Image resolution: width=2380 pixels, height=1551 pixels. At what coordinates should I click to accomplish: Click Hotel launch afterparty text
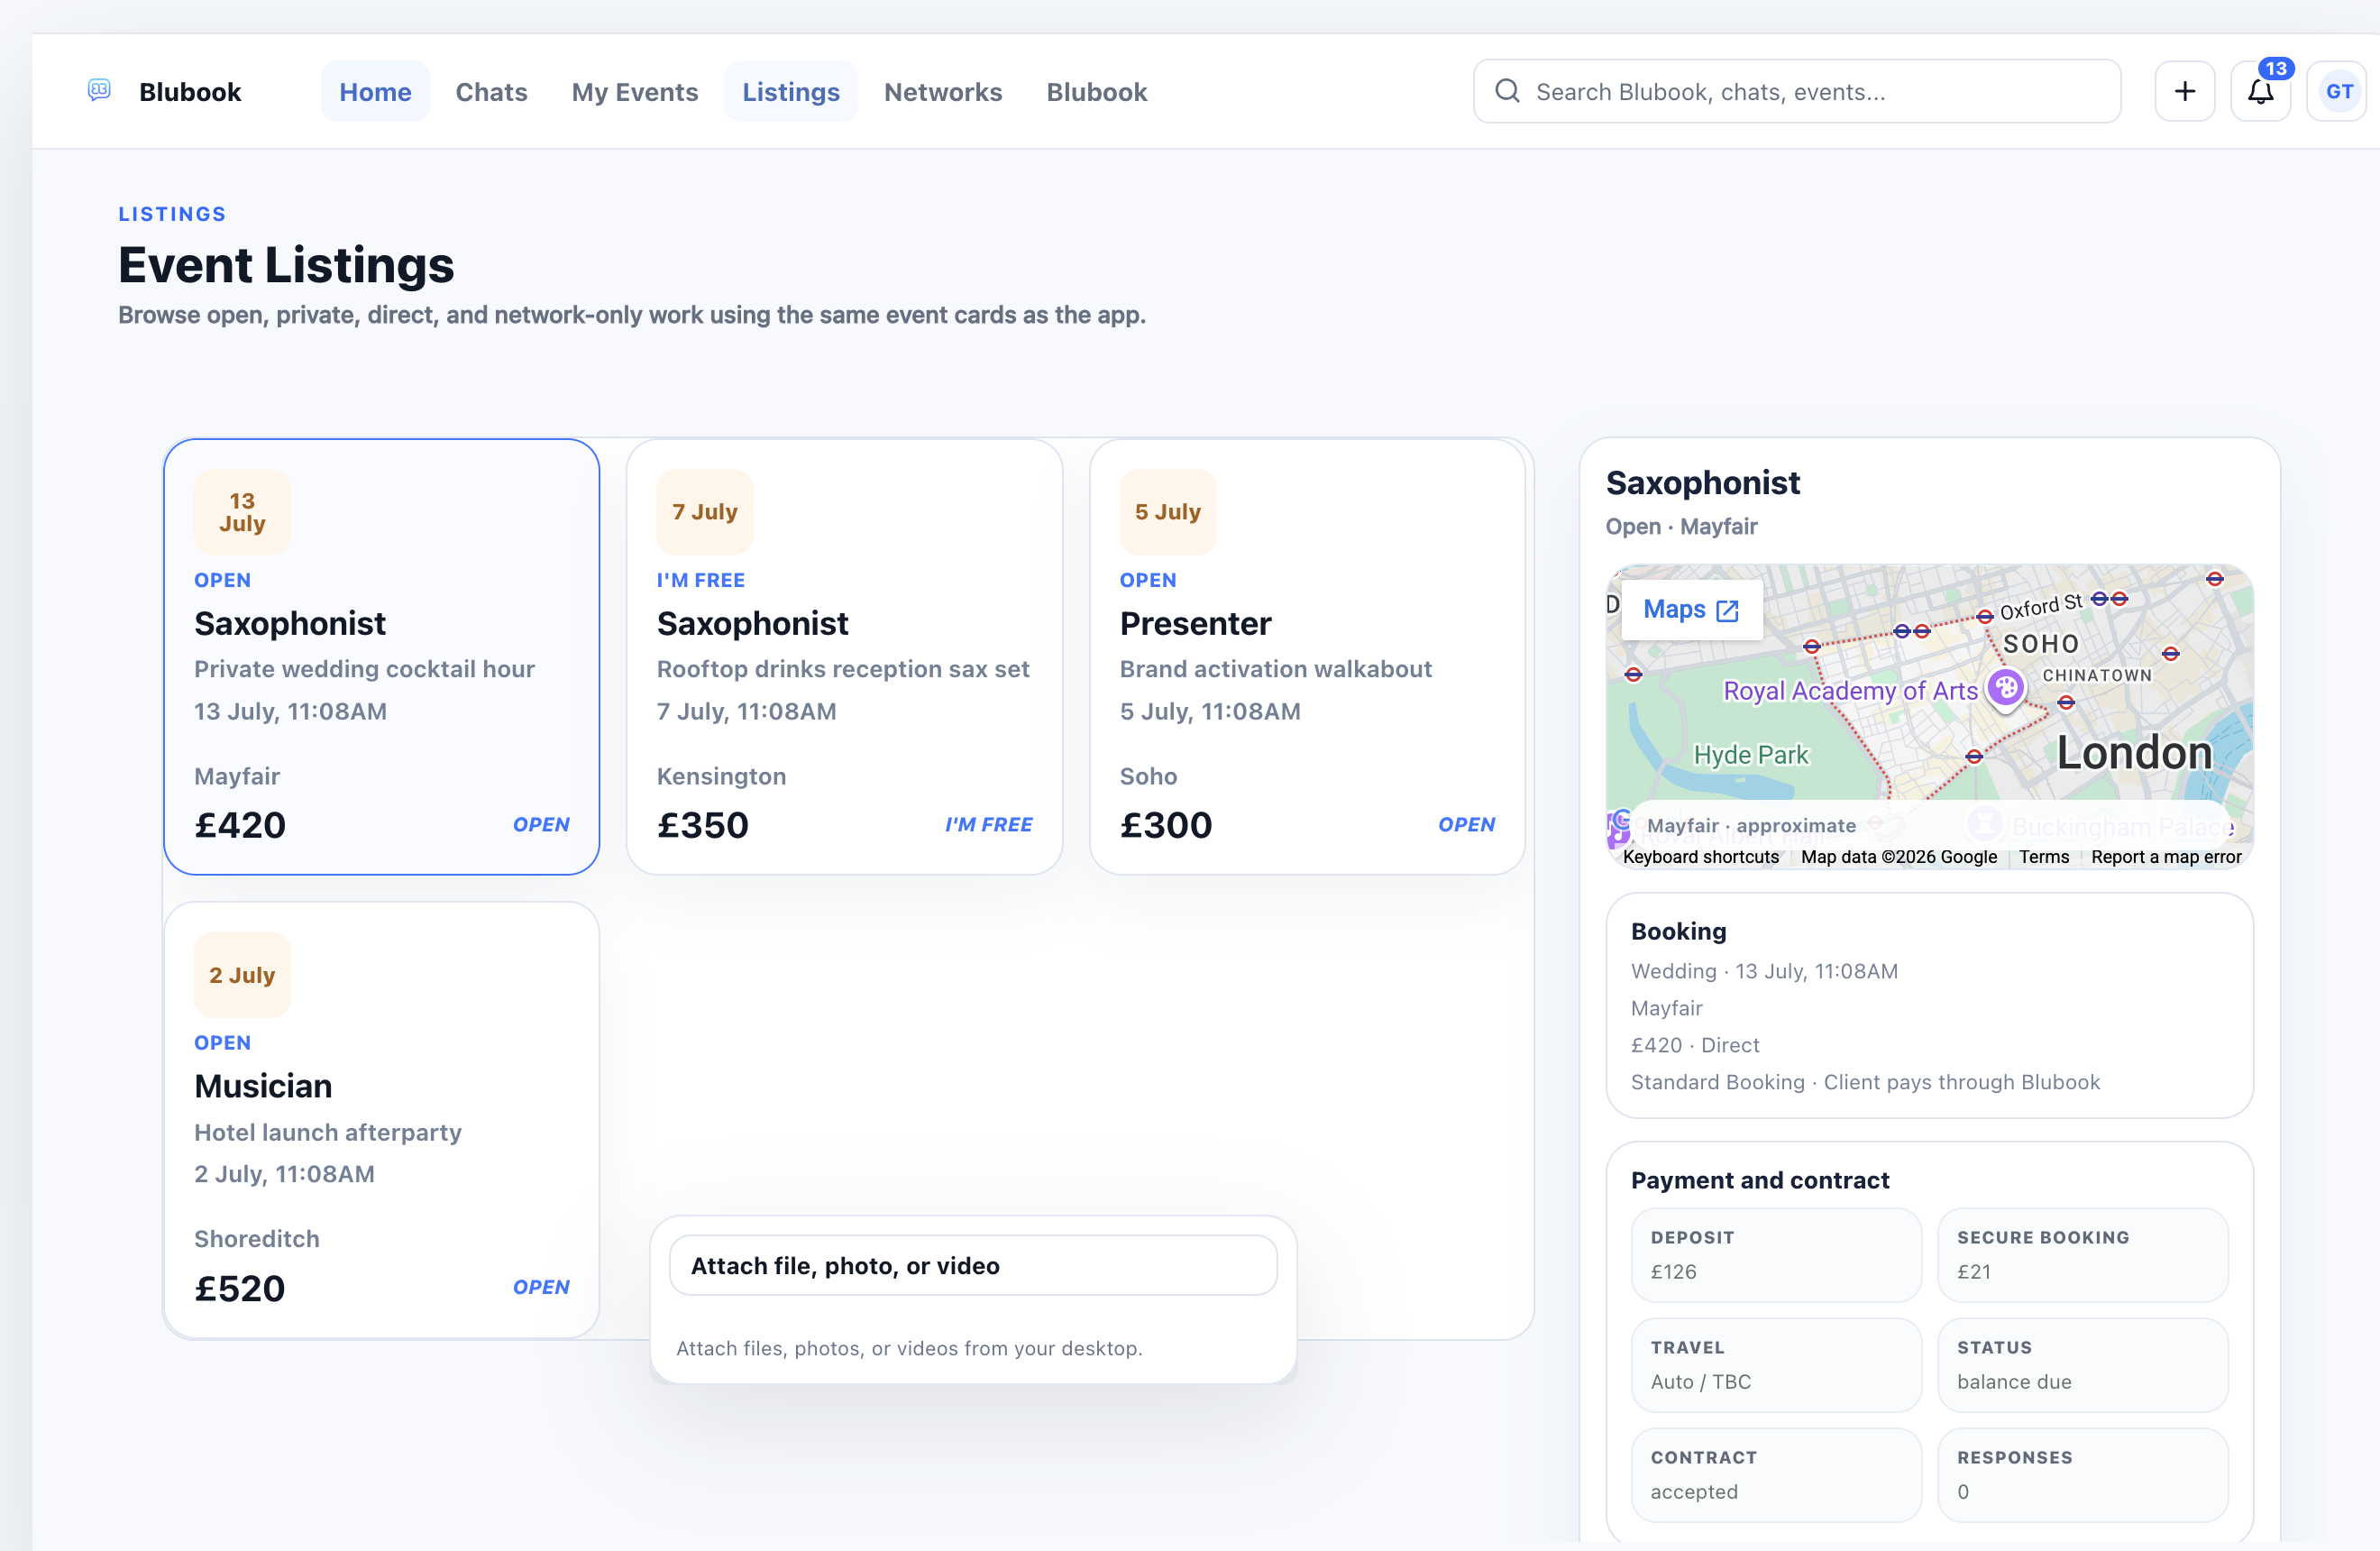(327, 1131)
